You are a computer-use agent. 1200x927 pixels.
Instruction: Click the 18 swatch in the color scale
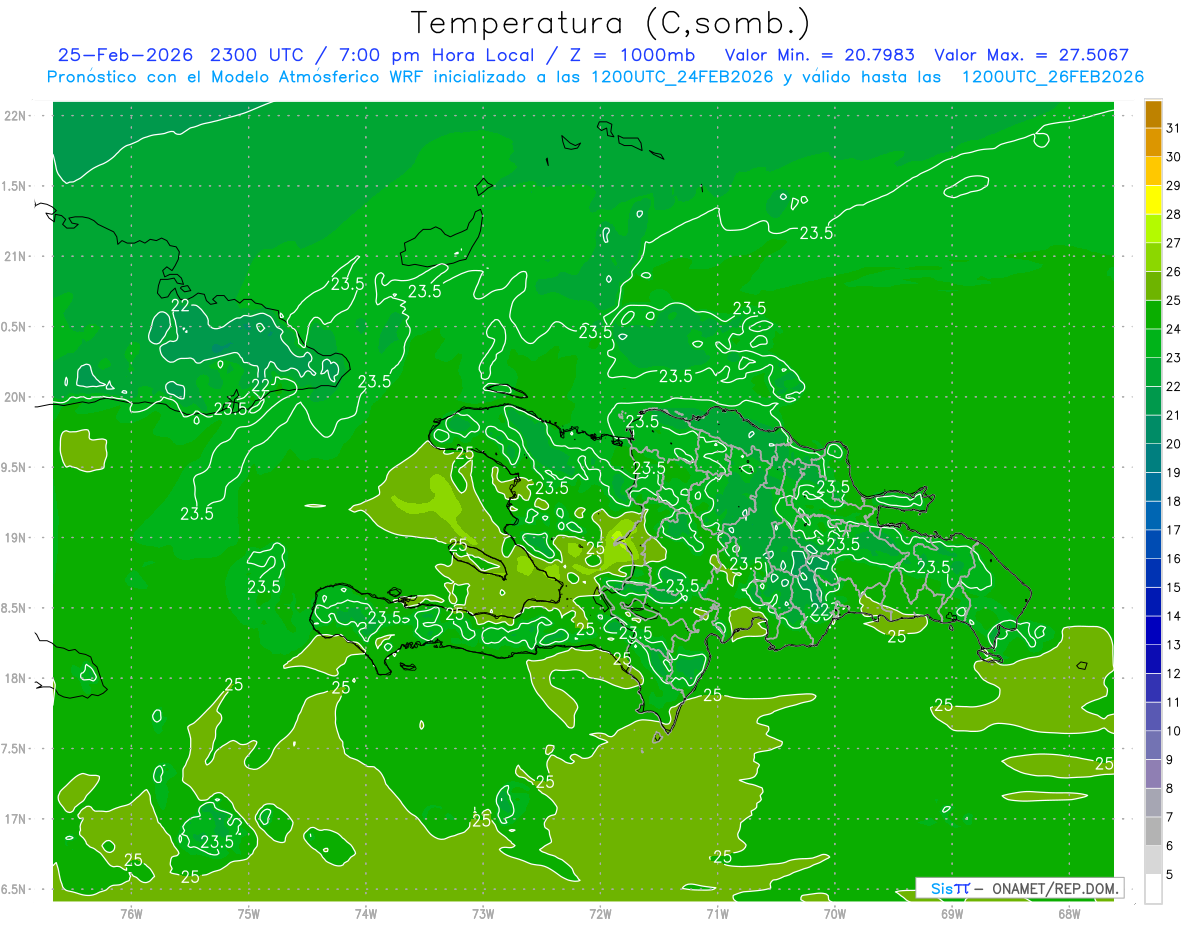coord(1153,487)
